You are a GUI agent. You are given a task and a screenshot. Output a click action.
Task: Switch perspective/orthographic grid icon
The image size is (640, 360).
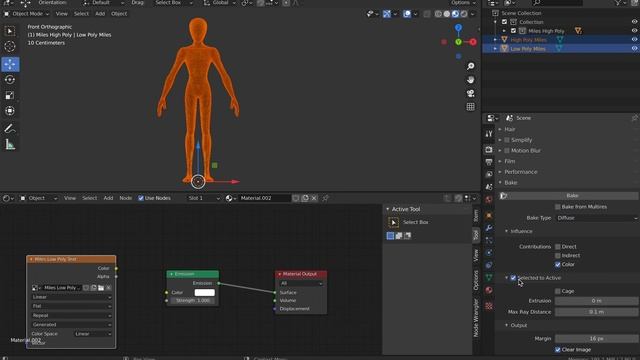[470, 107]
